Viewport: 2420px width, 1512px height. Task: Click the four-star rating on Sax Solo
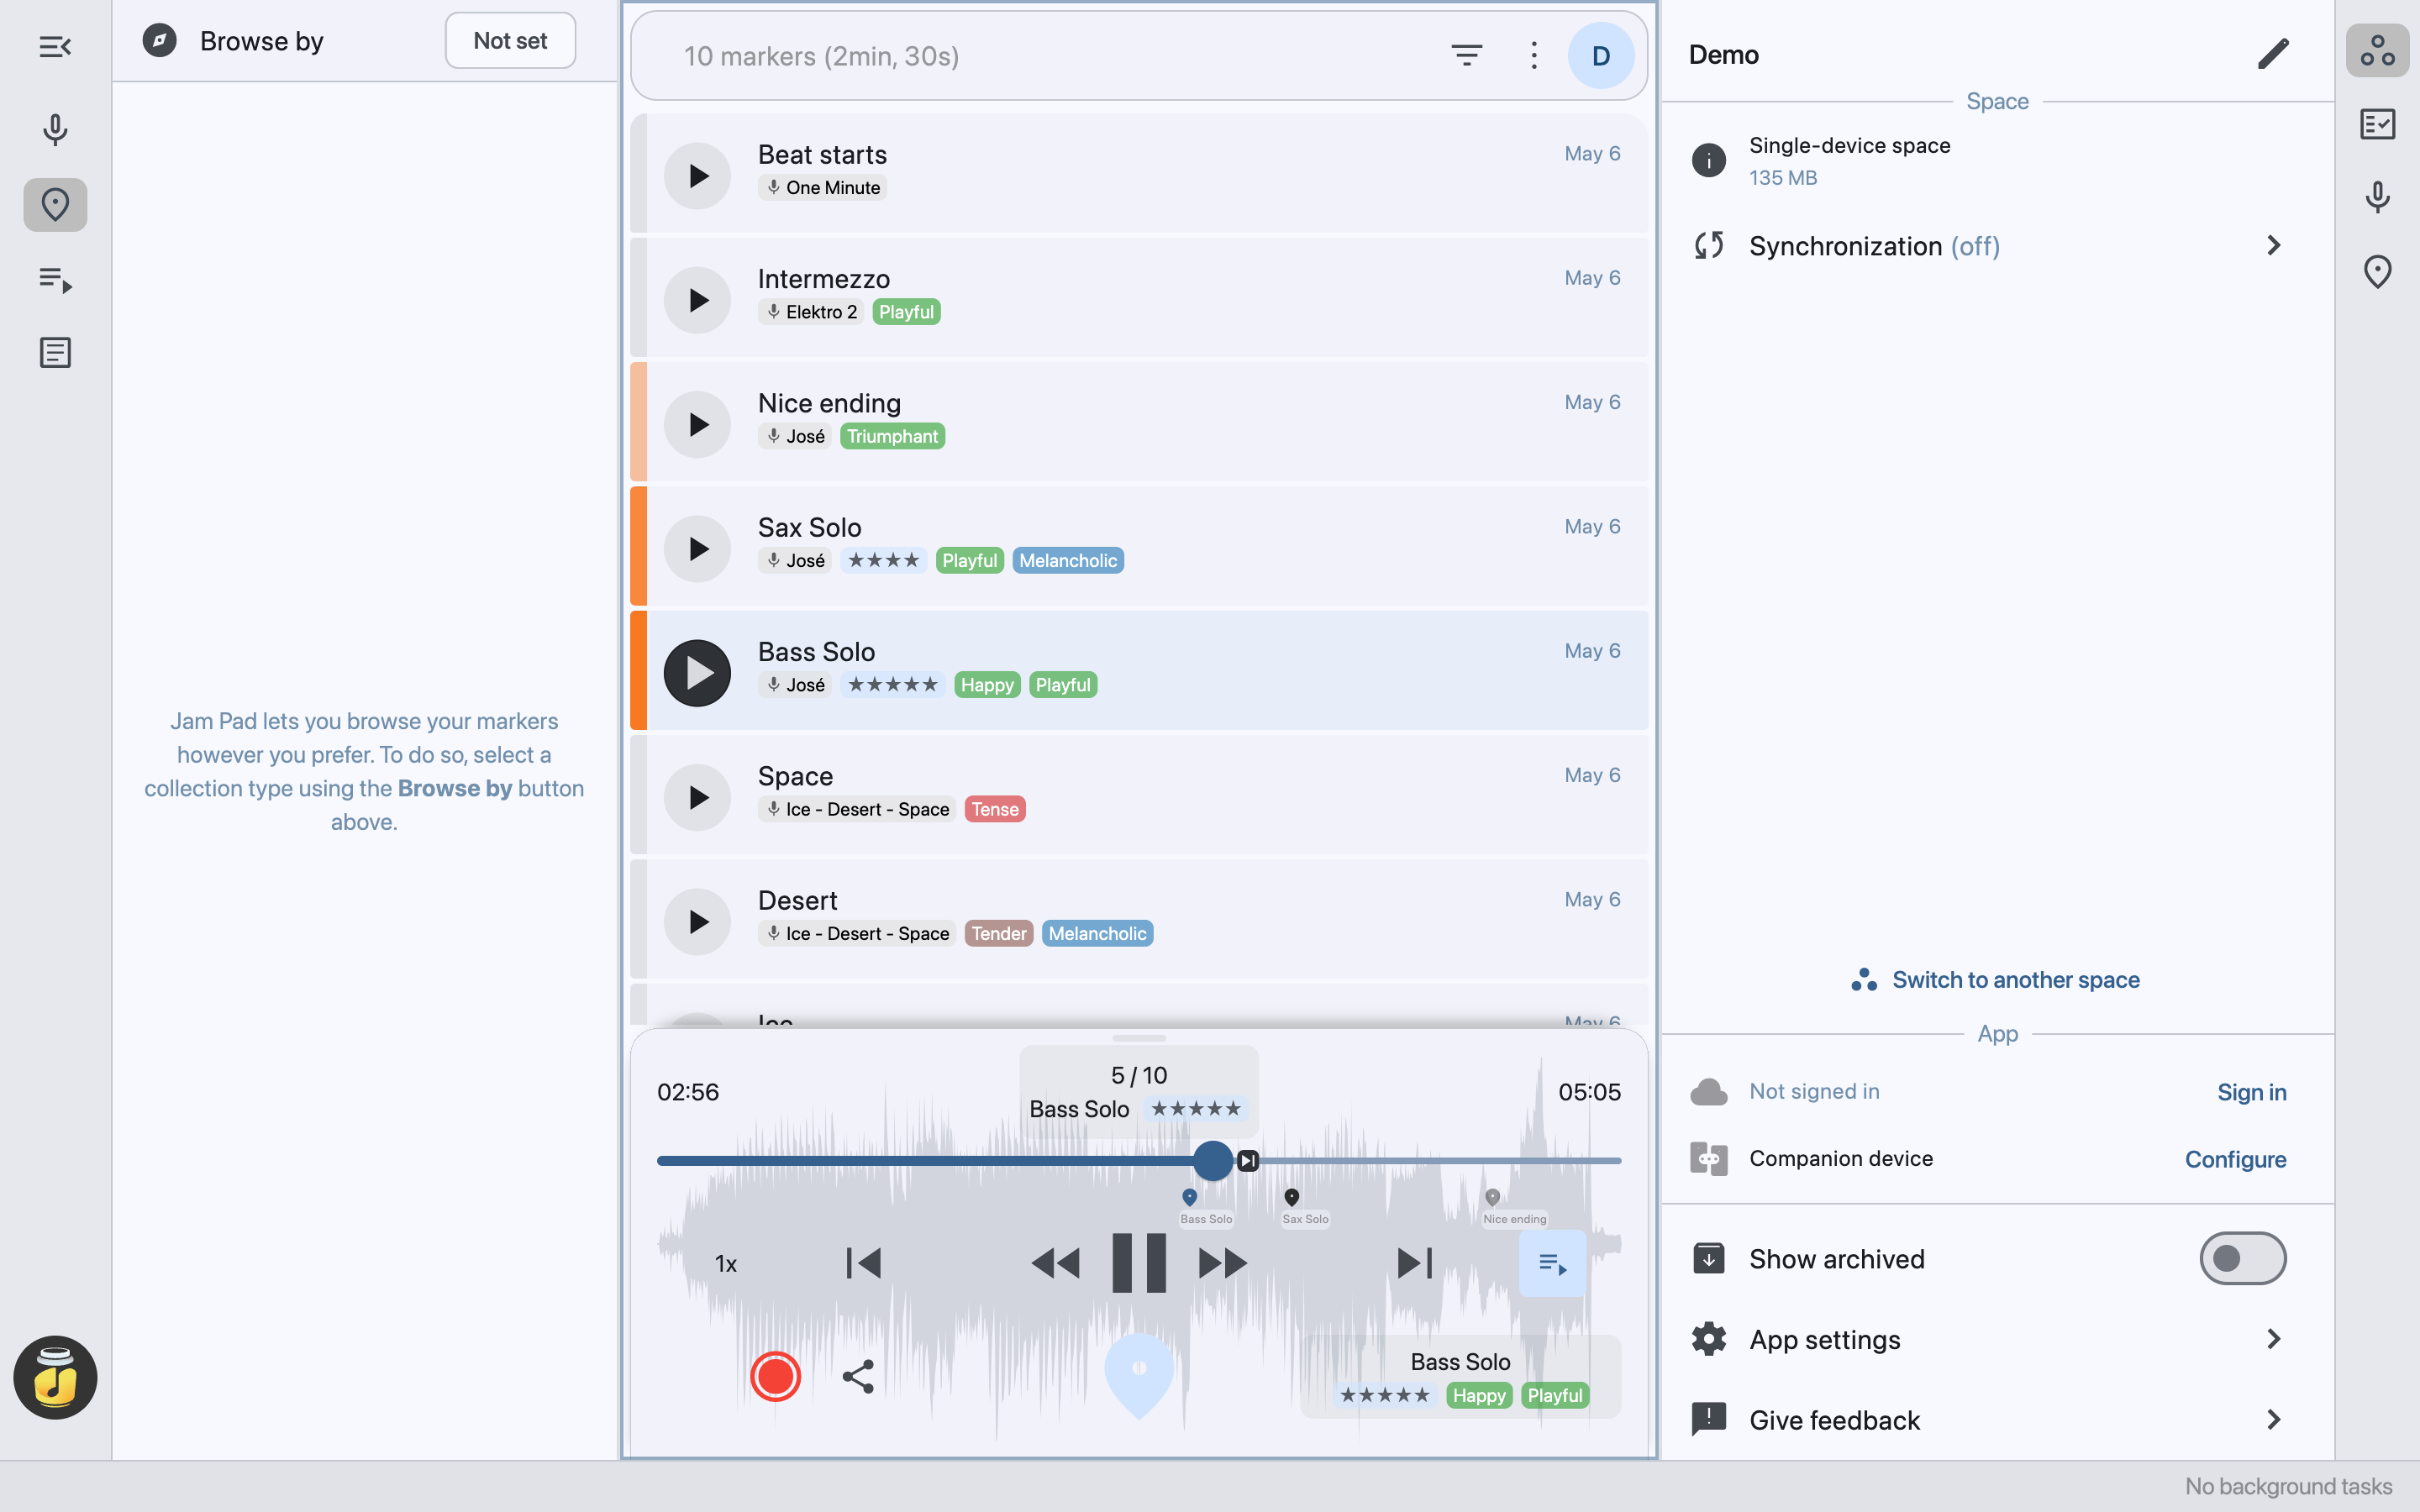[883, 561]
